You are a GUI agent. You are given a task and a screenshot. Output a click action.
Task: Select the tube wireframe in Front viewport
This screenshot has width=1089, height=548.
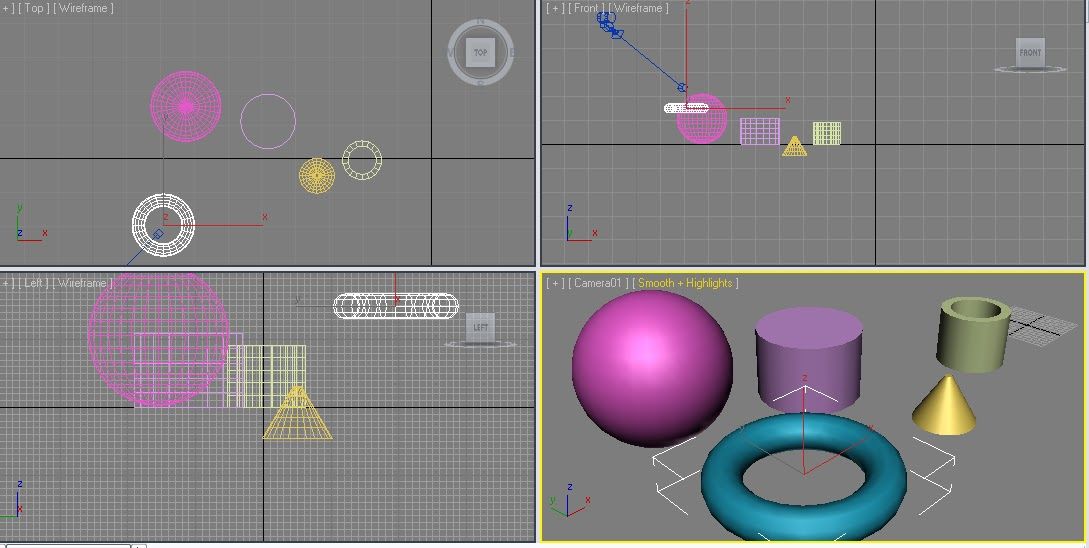826,133
